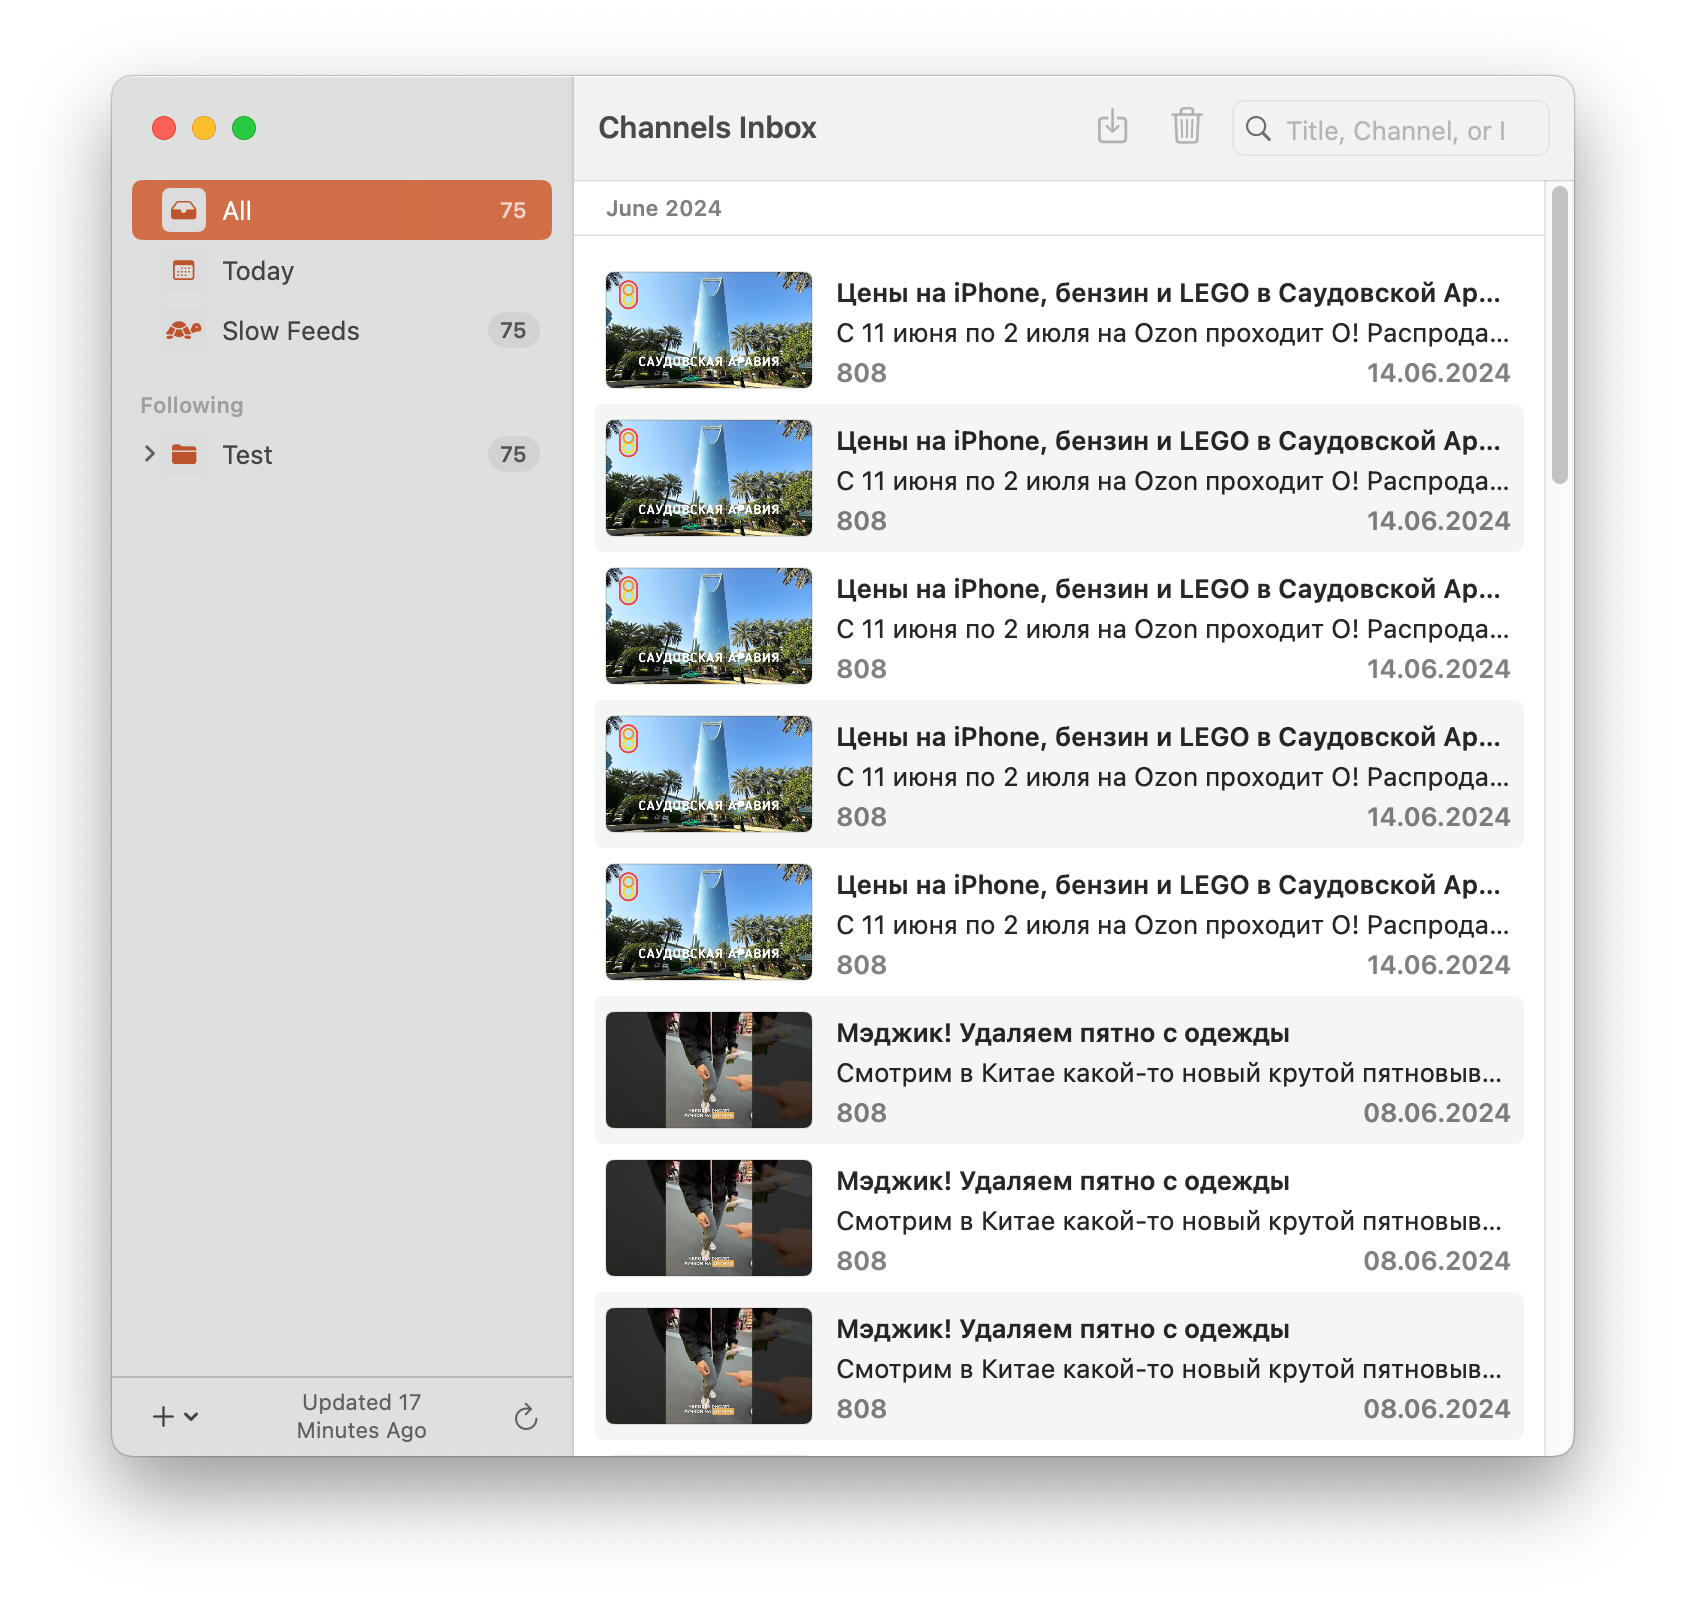Click the download/import toolbar icon
The height and width of the screenshot is (1604, 1686).
[x=1112, y=128]
